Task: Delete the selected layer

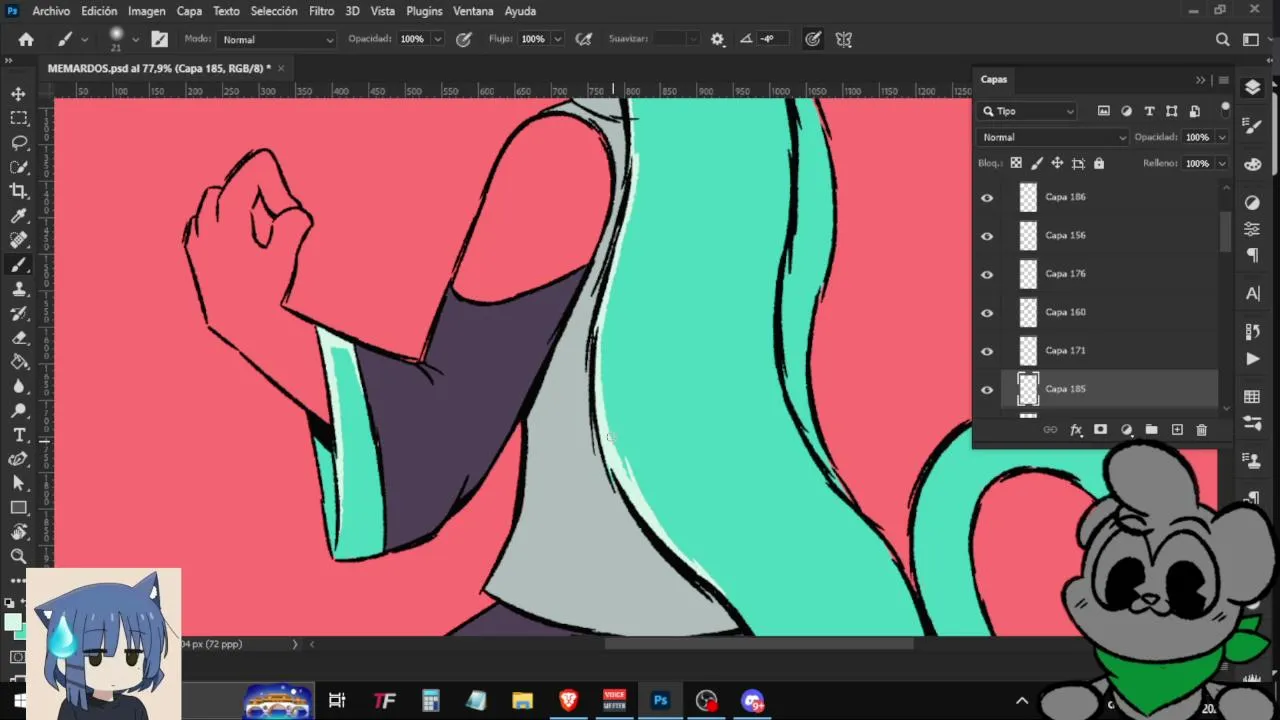Action: [x=1202, y=430]
